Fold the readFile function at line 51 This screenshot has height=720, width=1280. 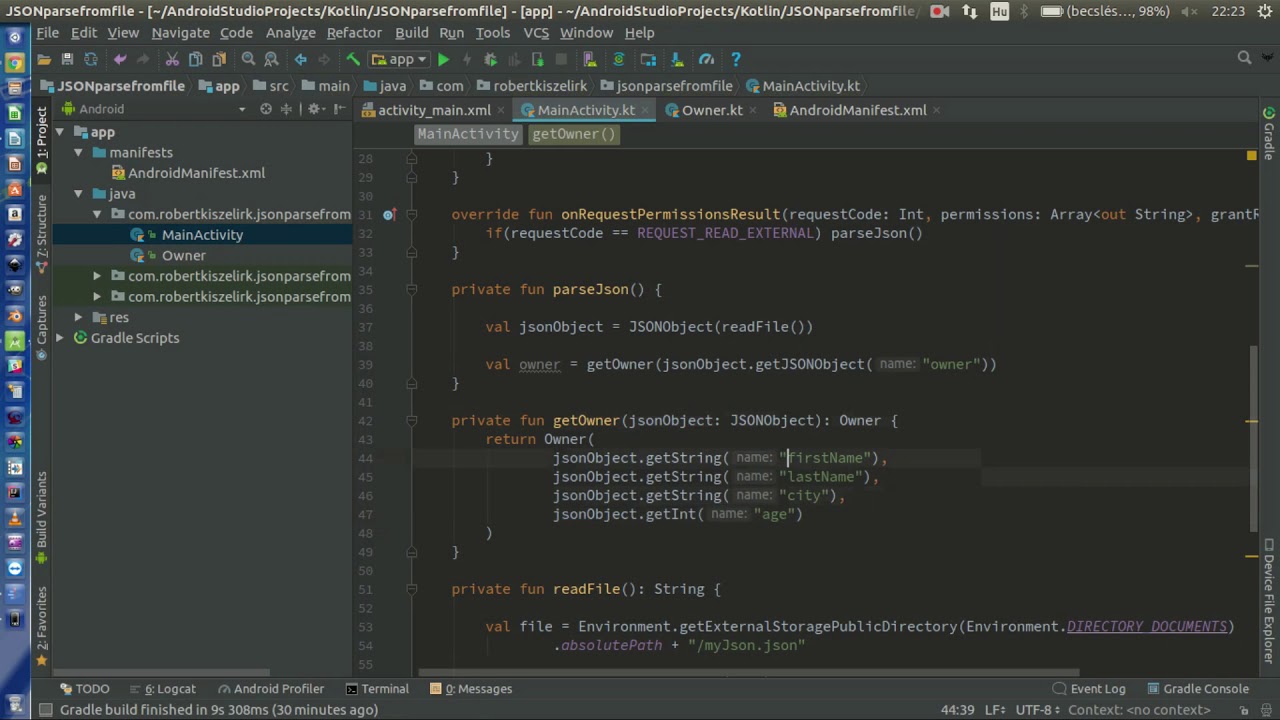click(x=411, y=589)
